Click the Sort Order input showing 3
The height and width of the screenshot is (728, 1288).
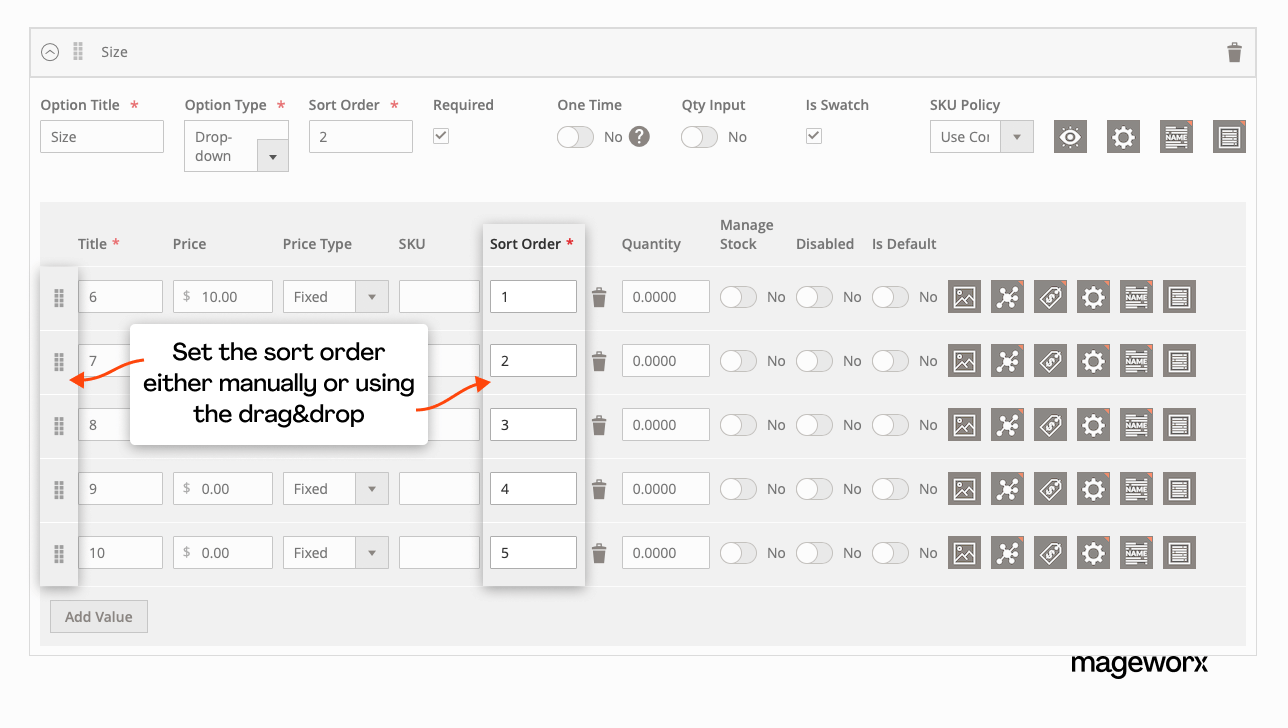[533, 424]
